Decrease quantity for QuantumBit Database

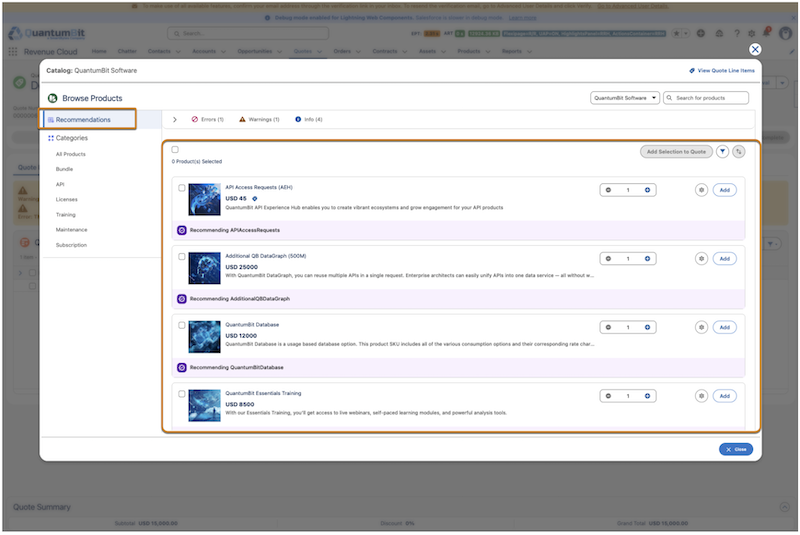(608, 328)
